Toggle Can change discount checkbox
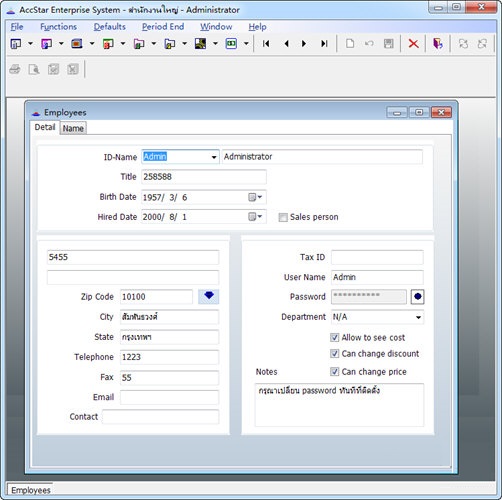 click(334, 354)
